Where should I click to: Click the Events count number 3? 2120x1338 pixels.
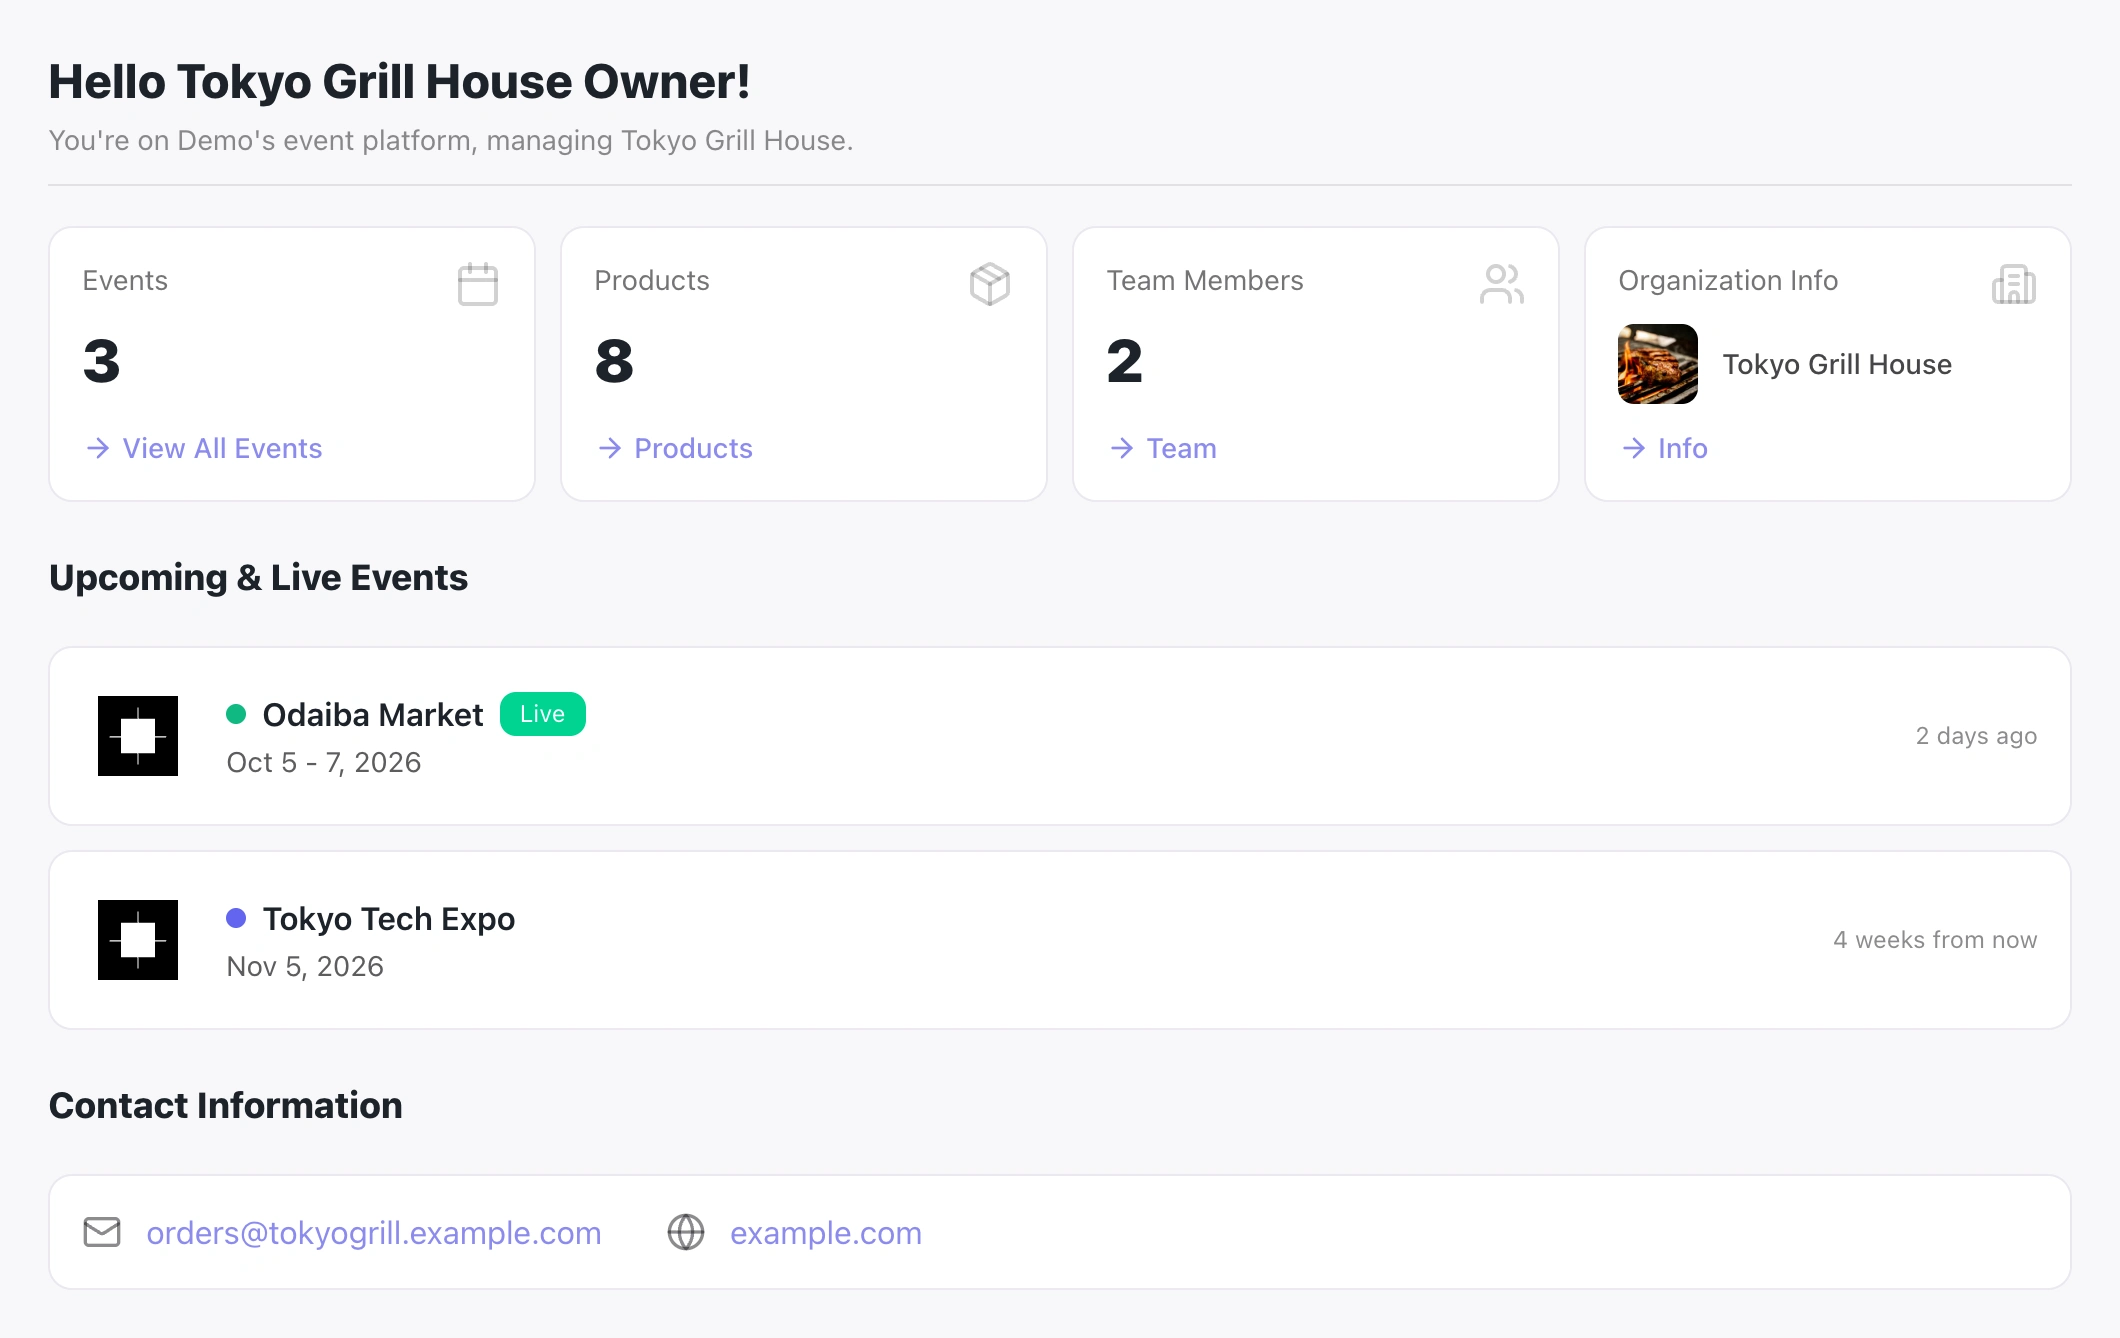click(x=101, y=361)
